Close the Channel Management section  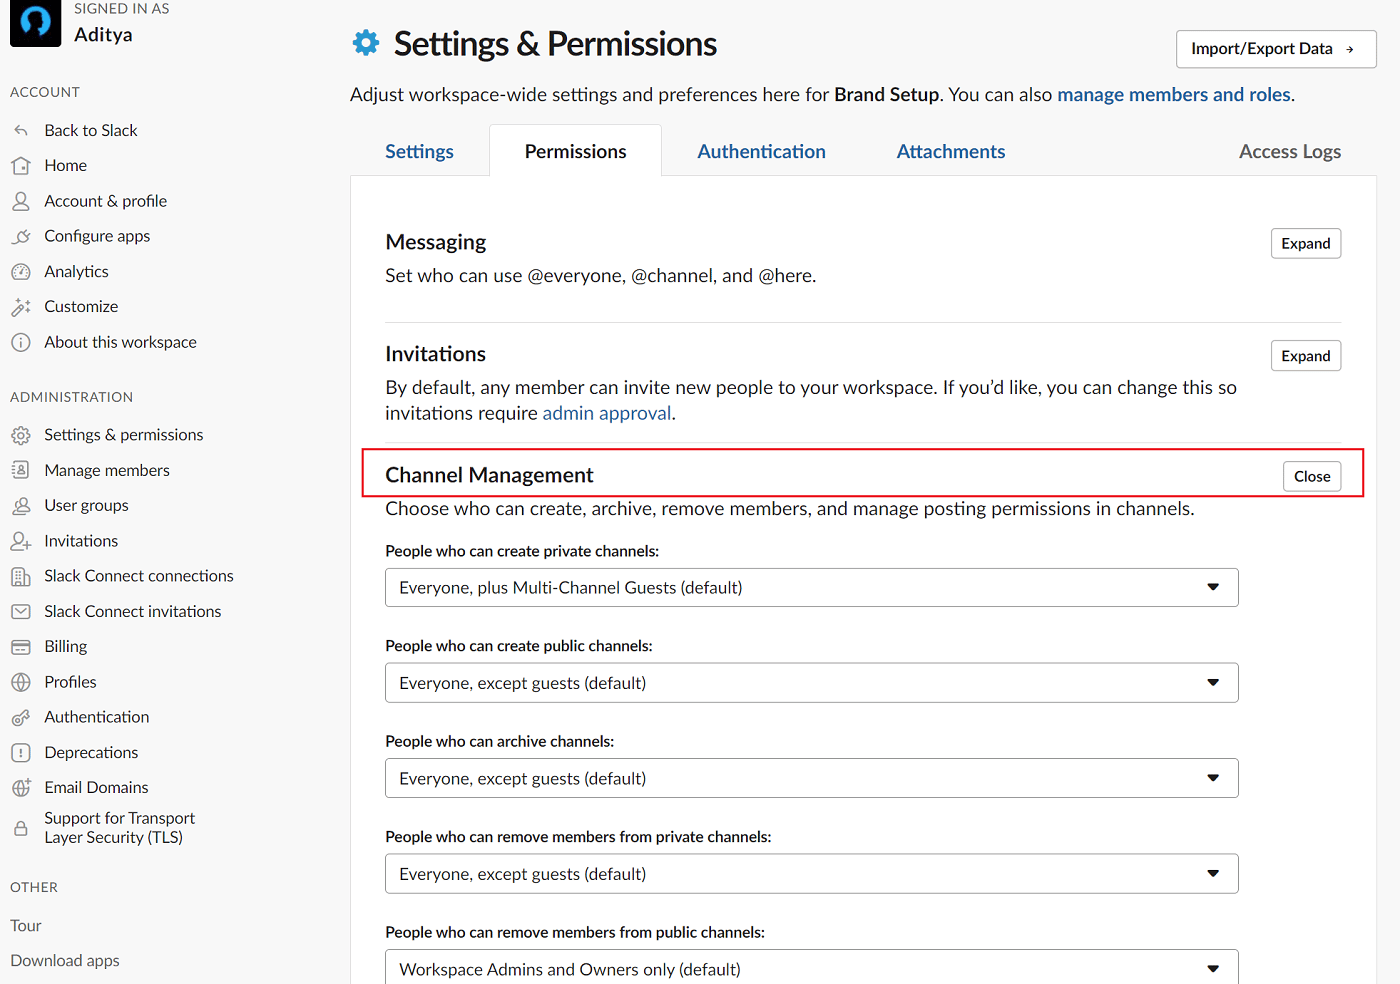1312,477
